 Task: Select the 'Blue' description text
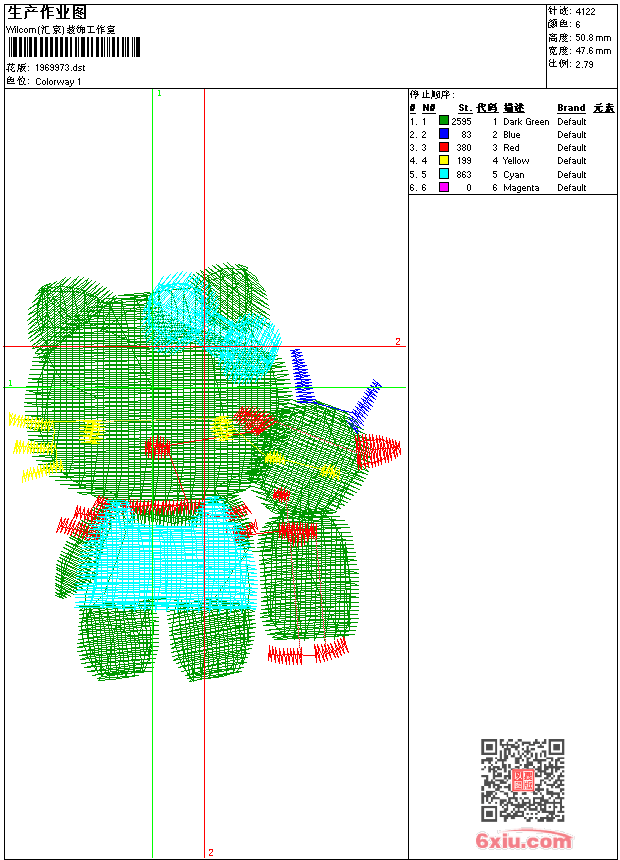point(511,135)
